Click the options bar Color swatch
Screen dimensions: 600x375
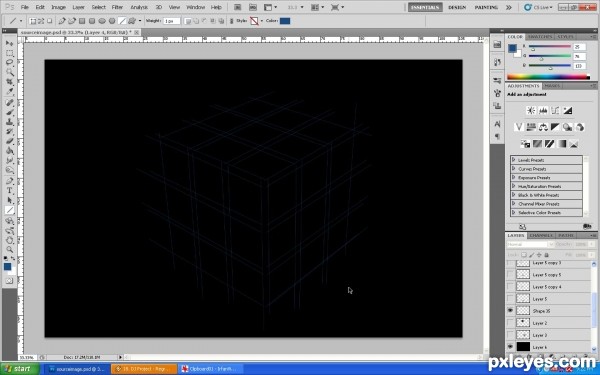coord(285,21)
